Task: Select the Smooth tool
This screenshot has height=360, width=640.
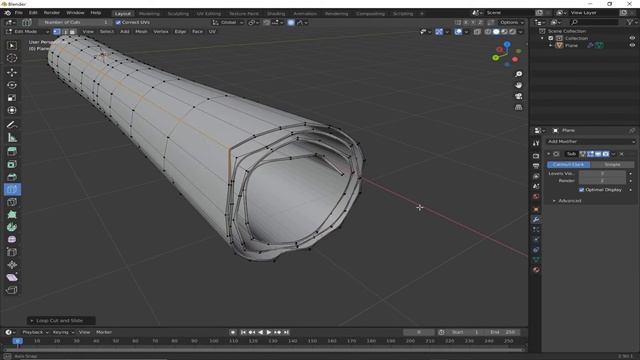Action: pyautogui.click(x=12, y=240)
